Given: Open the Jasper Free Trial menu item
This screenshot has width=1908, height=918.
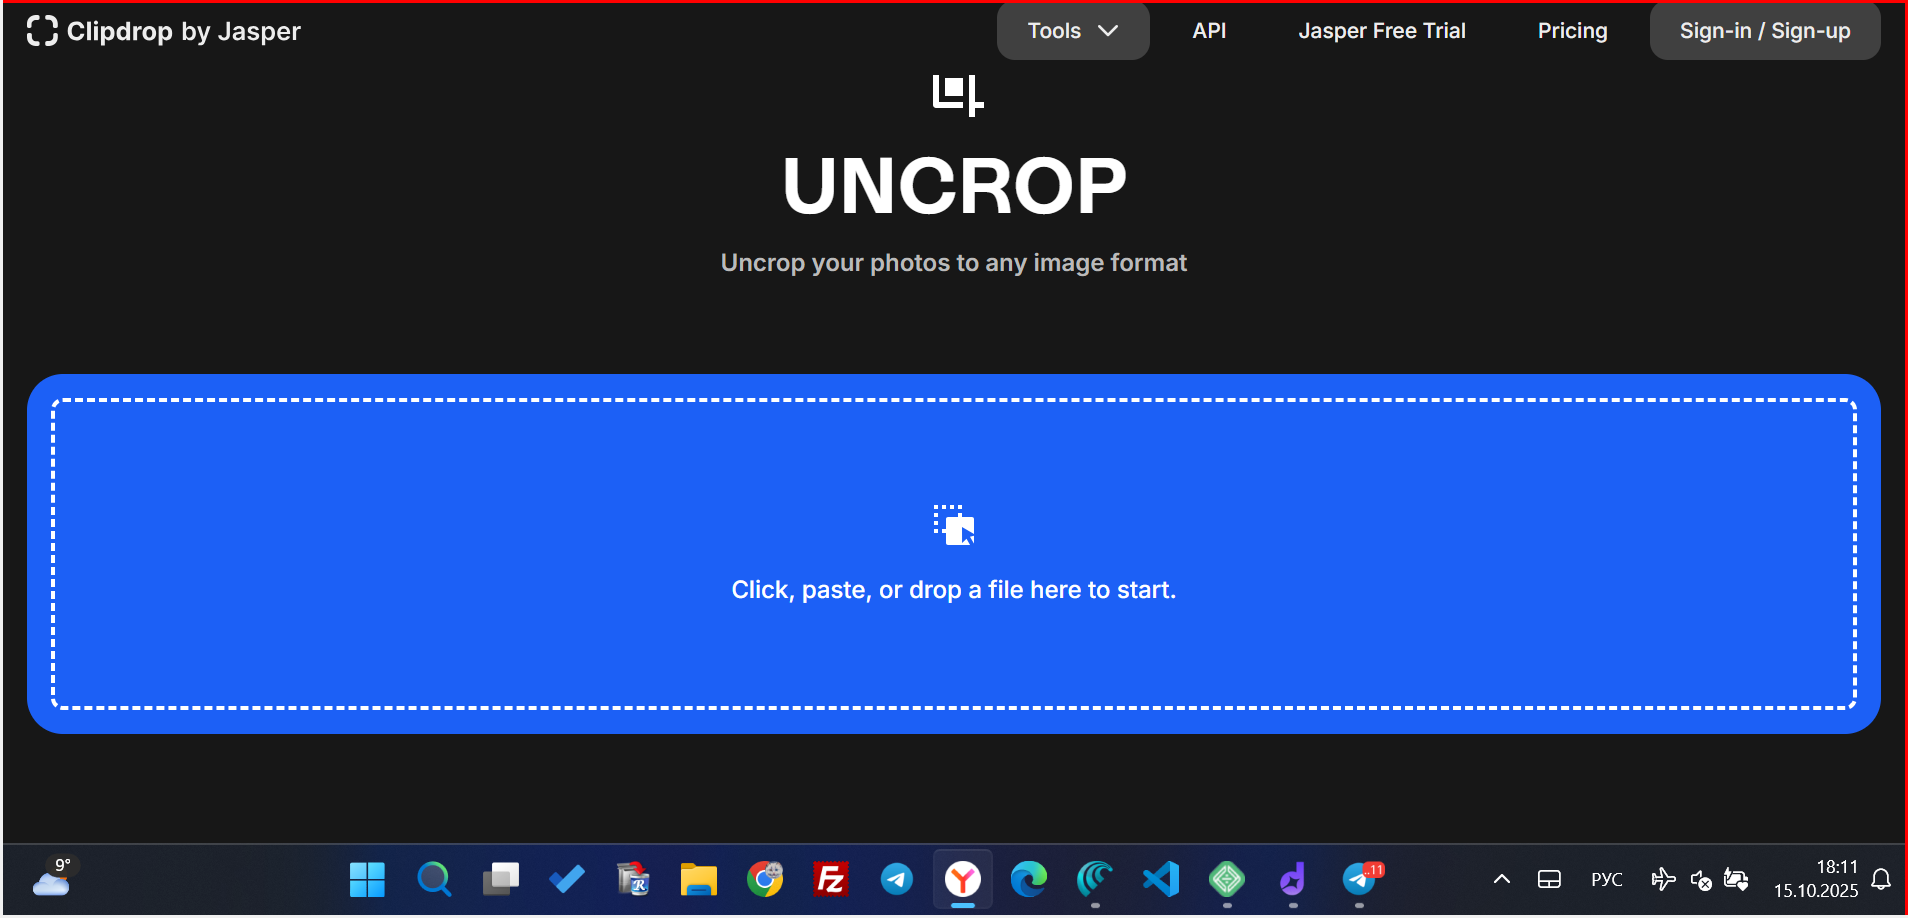Looking at the screenshot, I should [1382, 31].
